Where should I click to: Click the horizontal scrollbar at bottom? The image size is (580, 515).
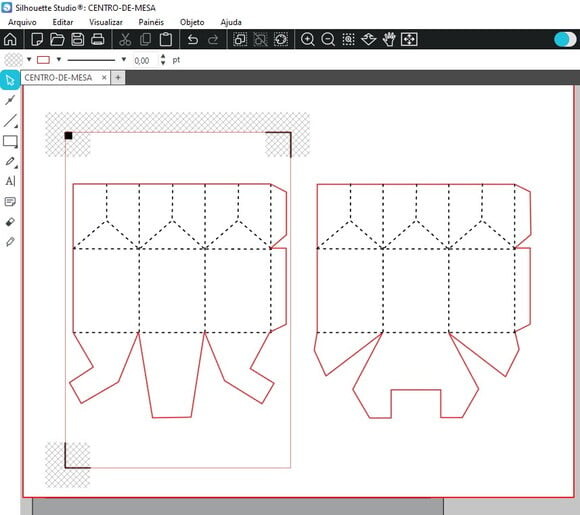point(238,506)
